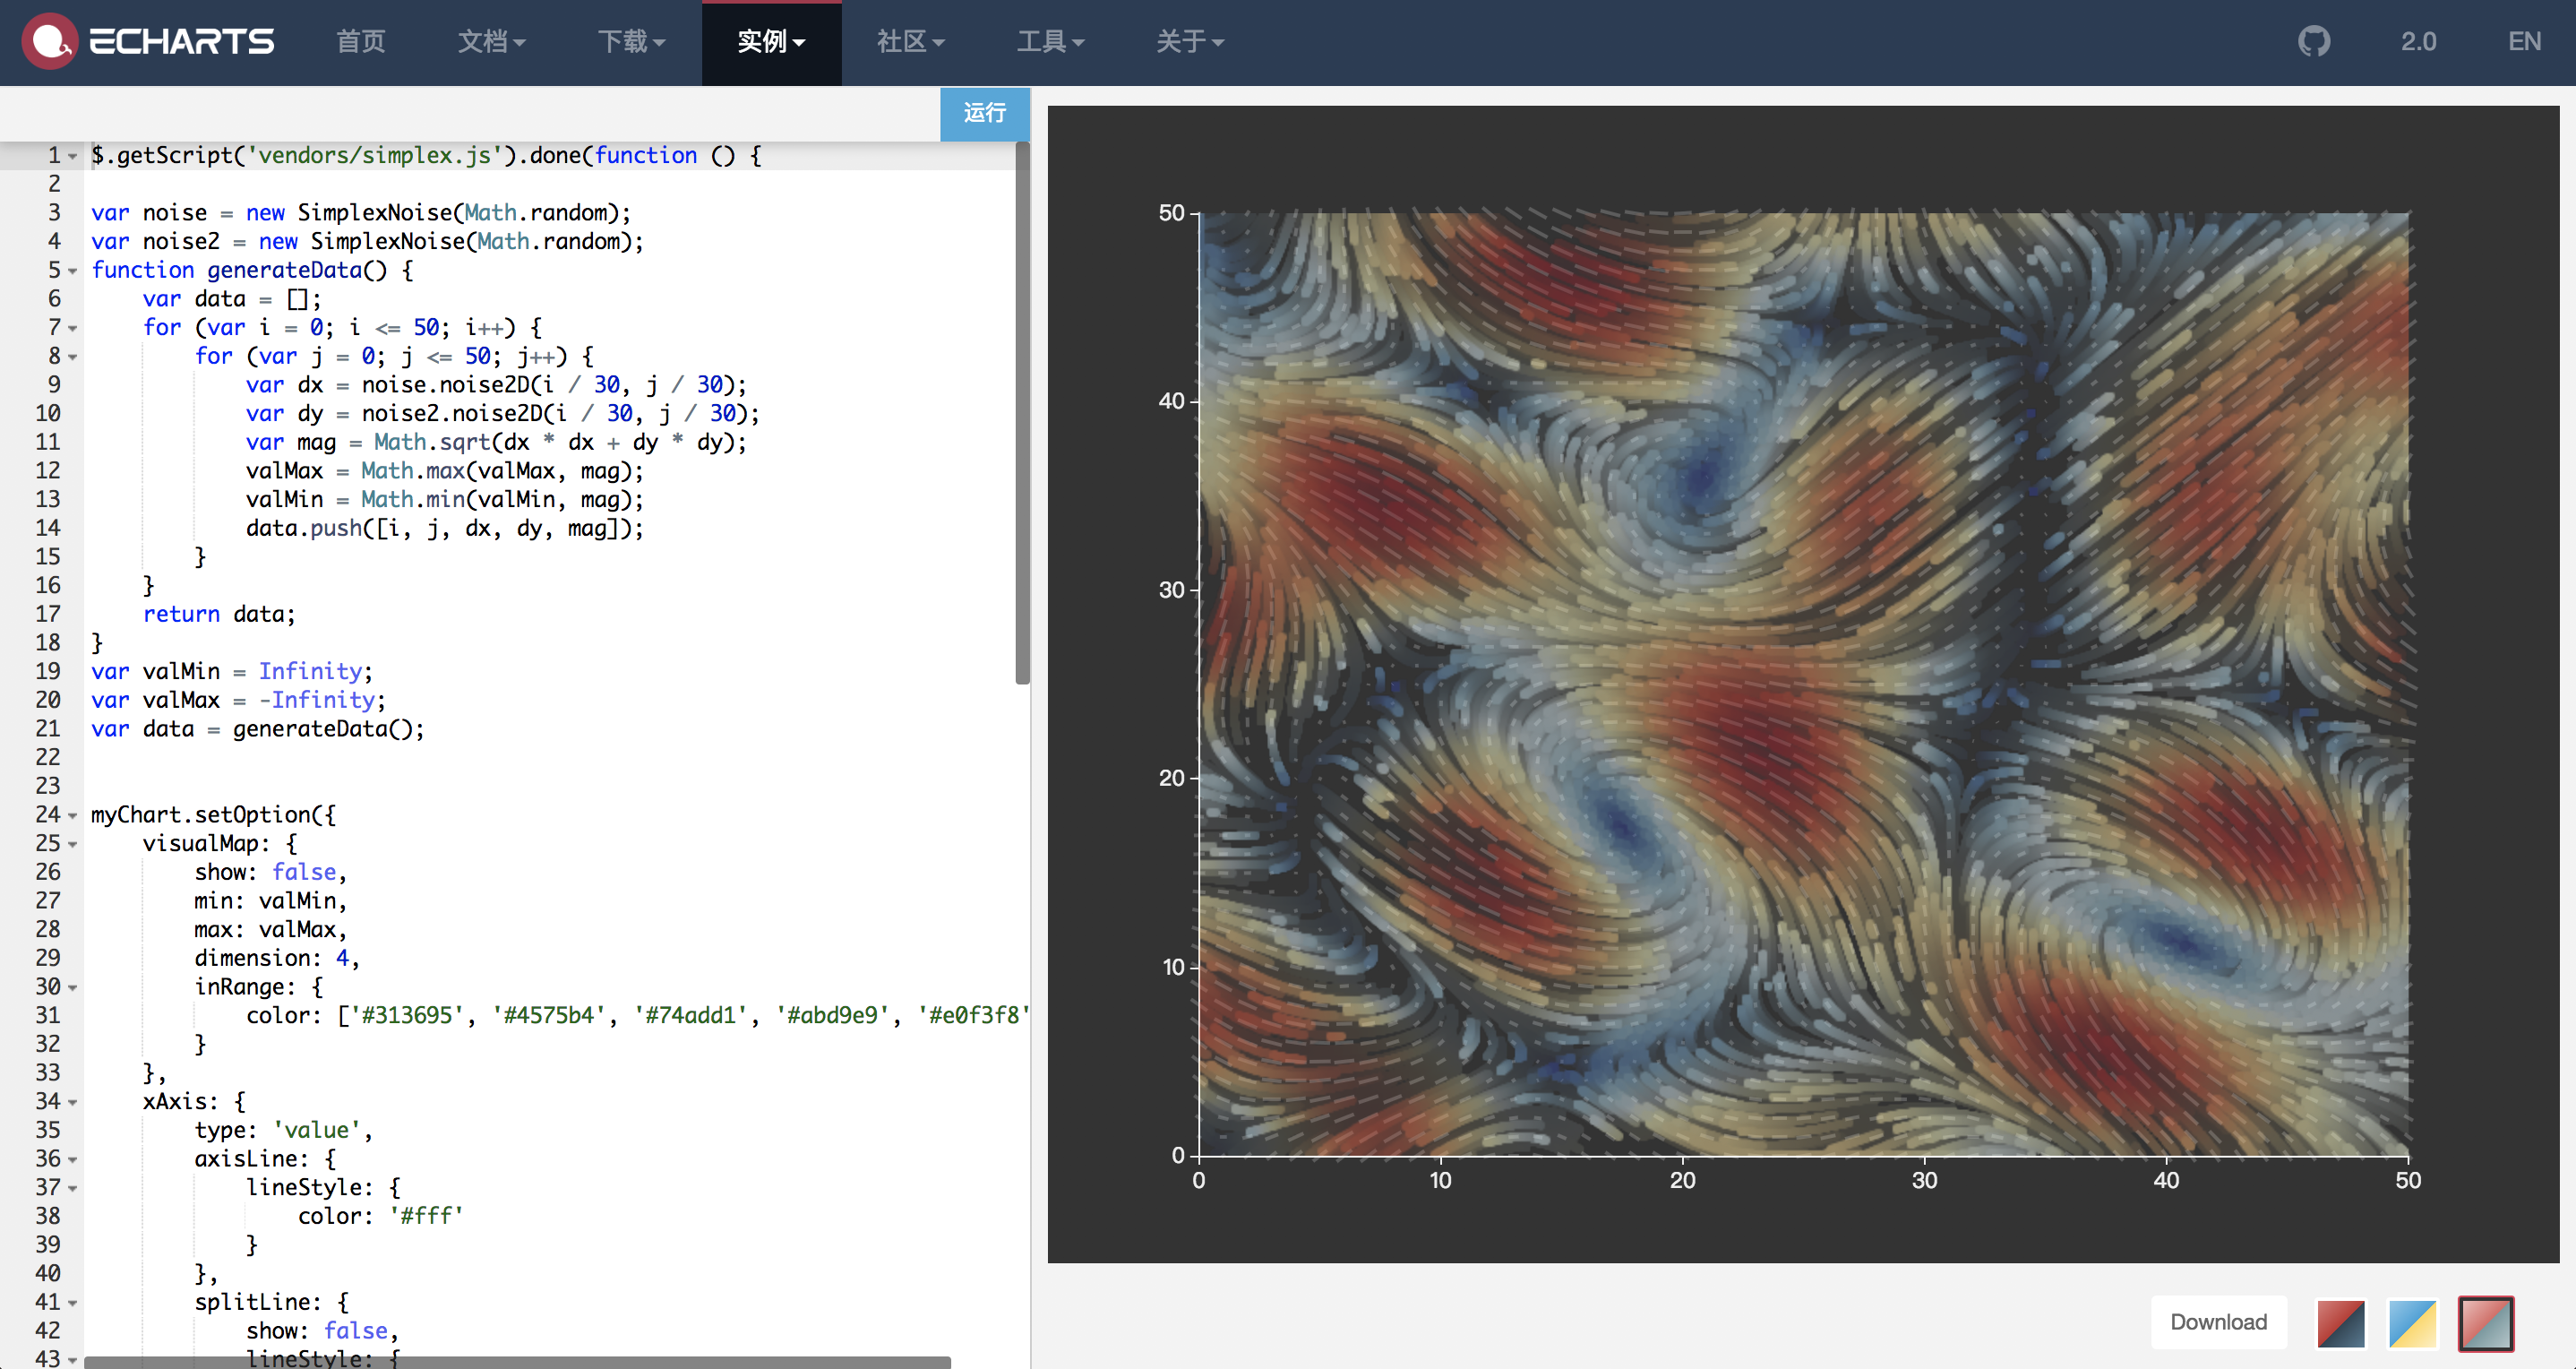Open the GitHub repository icon
Screen dimensions: 2576x1369
click(x=2313, y=42)
